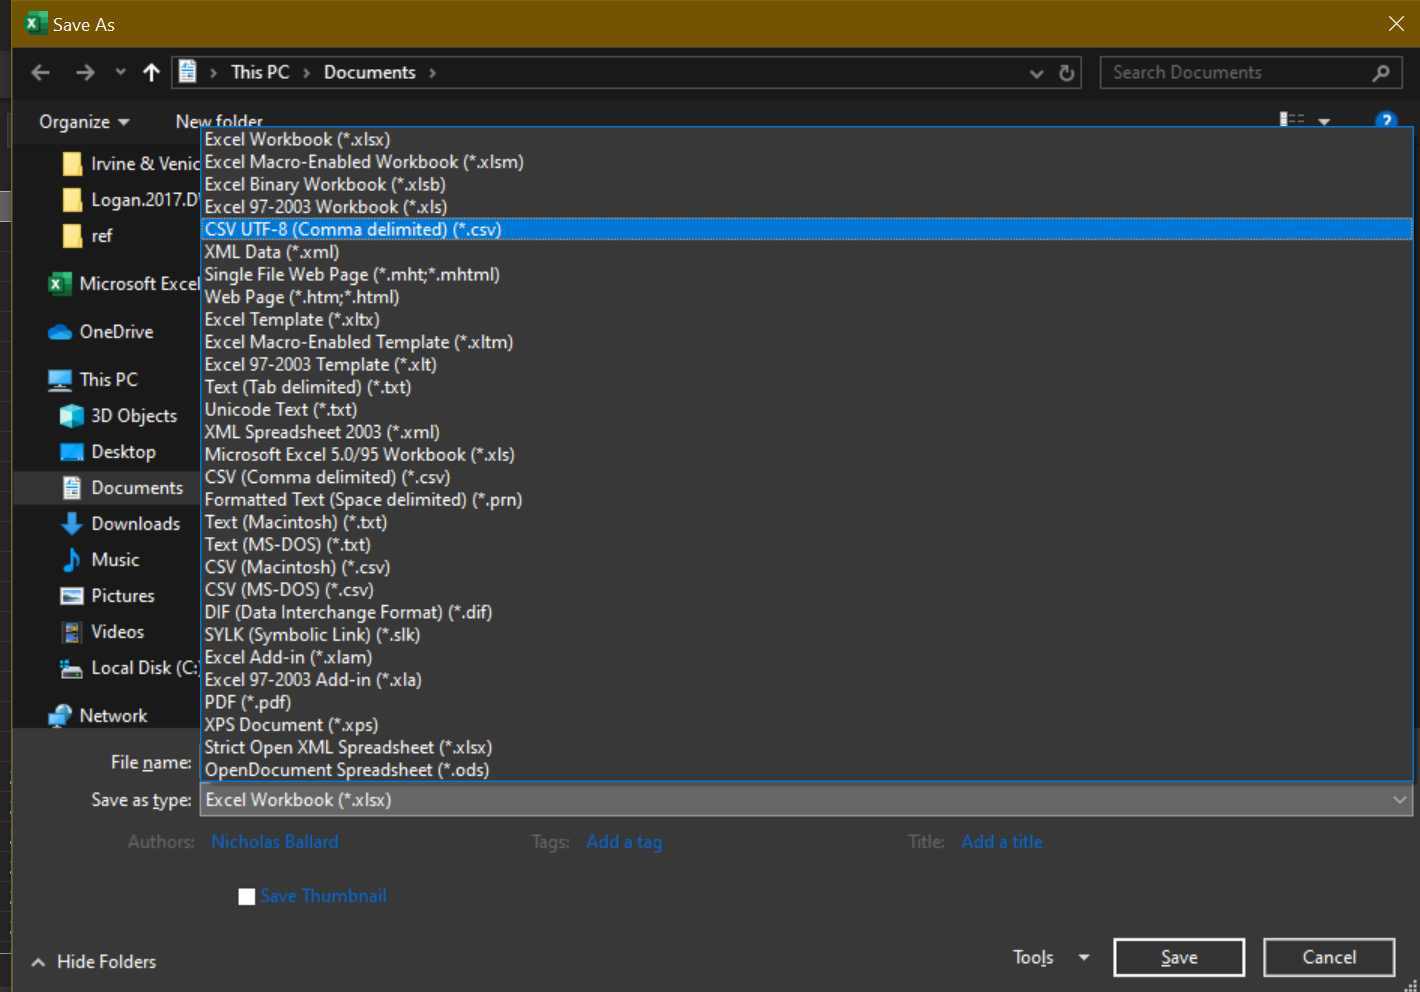The image size is (1420, 992).
Task: Choose PDF (*.pdf) file type
Action: tap(806, 702)
